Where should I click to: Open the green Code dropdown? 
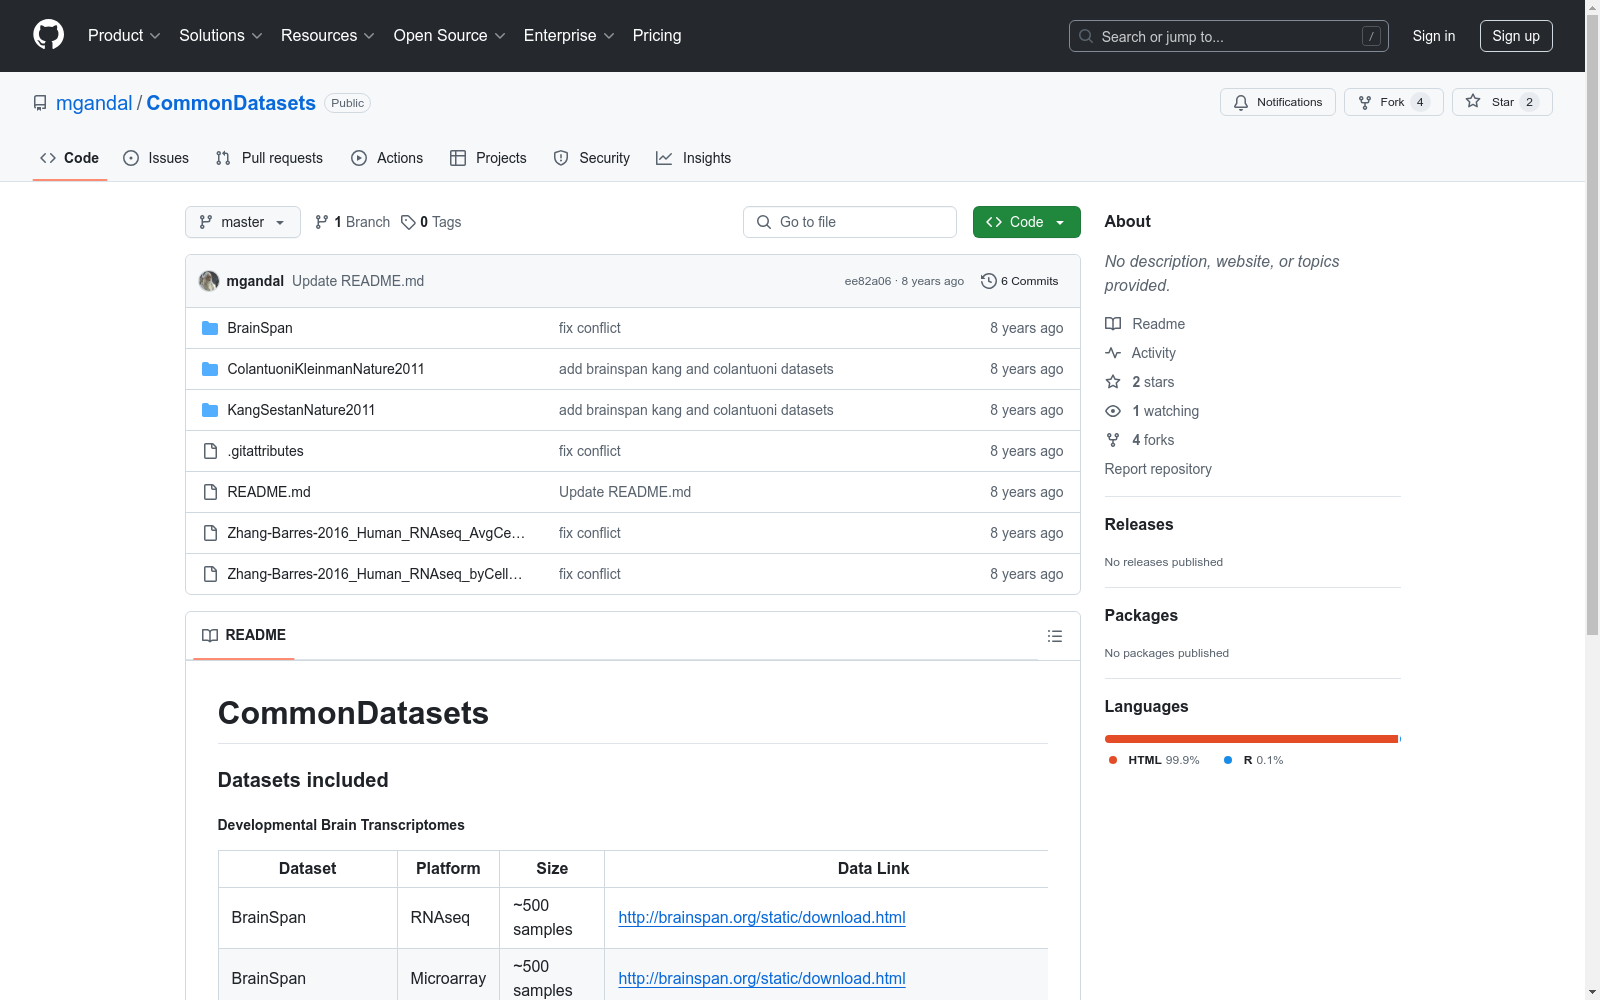(x=1026, y=222)
